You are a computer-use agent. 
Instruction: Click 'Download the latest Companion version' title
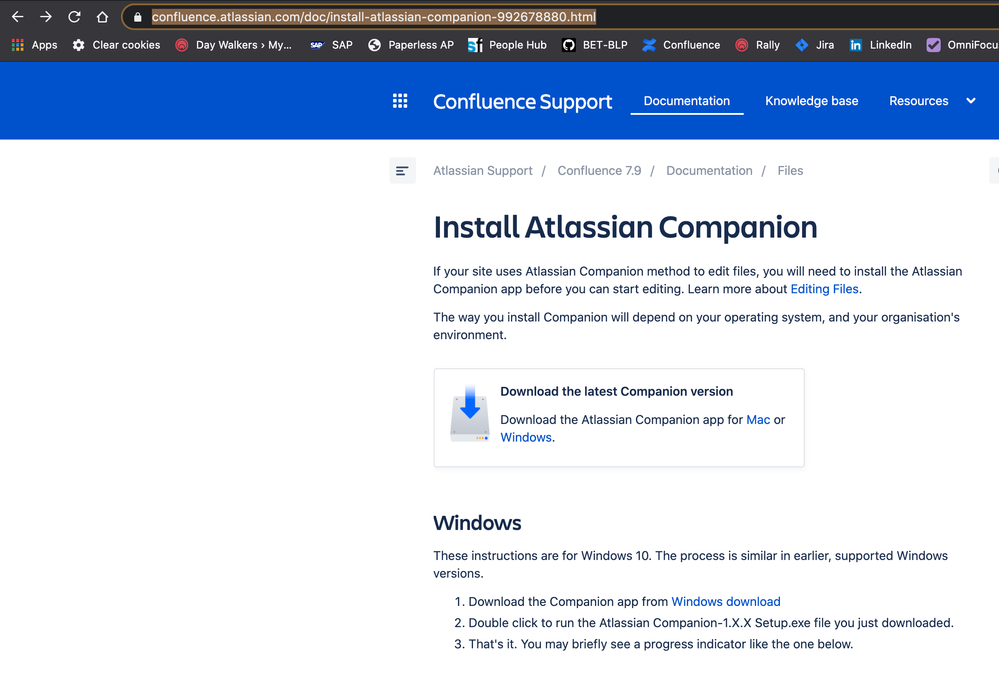(617, 392)
